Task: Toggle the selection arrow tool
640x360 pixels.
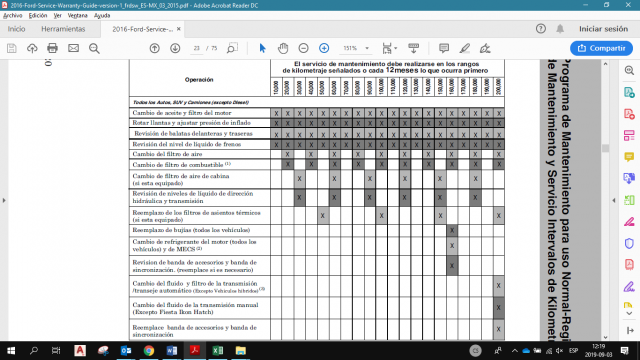Action: [262, 48]
